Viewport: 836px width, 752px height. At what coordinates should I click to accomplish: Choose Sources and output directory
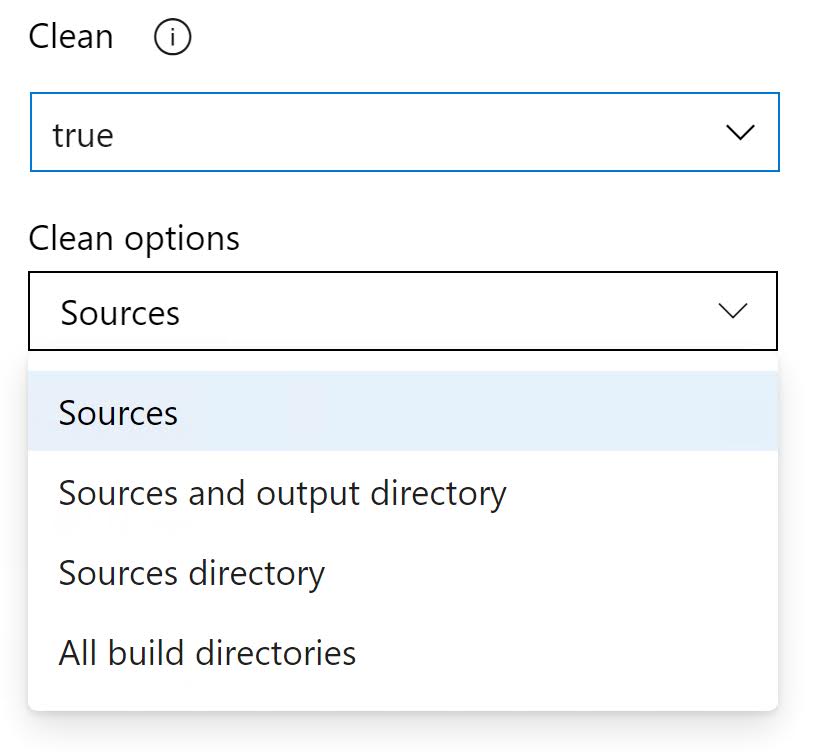[x=282, y=493]
